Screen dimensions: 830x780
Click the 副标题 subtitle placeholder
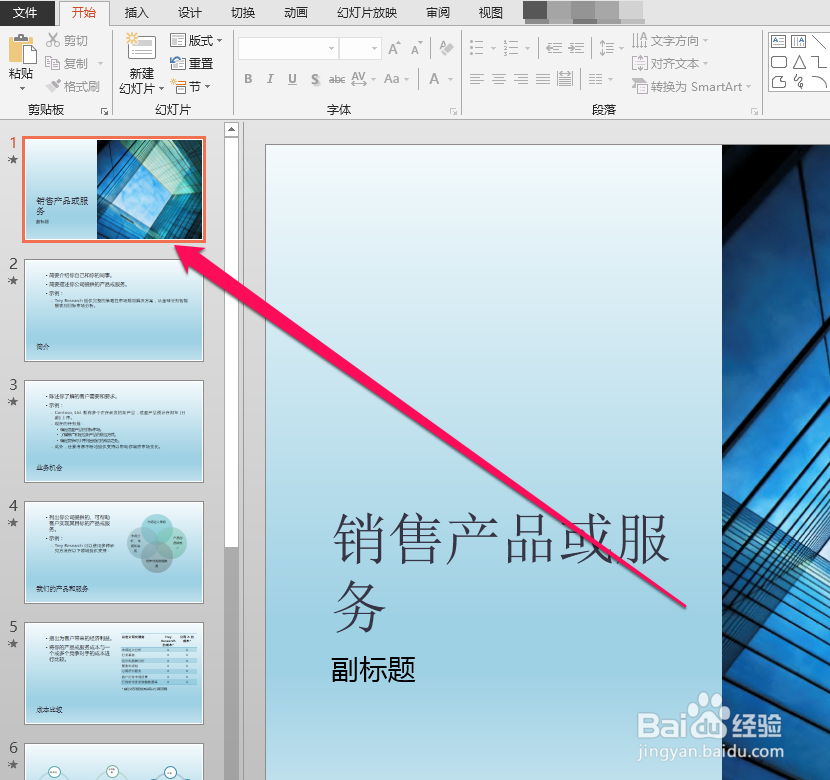point(373,669)
